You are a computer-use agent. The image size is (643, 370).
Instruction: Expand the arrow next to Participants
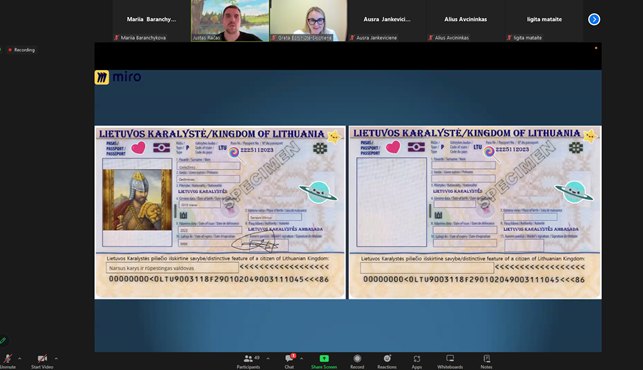(268, 358)
